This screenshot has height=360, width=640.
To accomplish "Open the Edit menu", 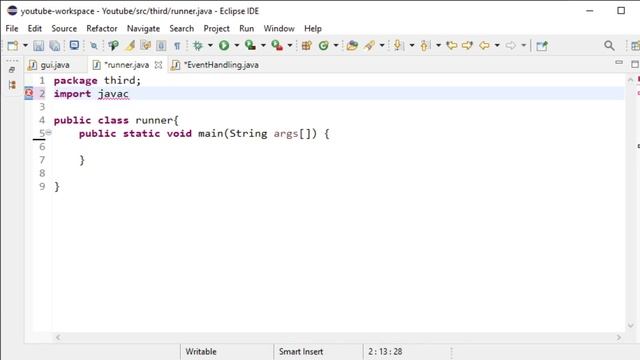I will 35,29.
